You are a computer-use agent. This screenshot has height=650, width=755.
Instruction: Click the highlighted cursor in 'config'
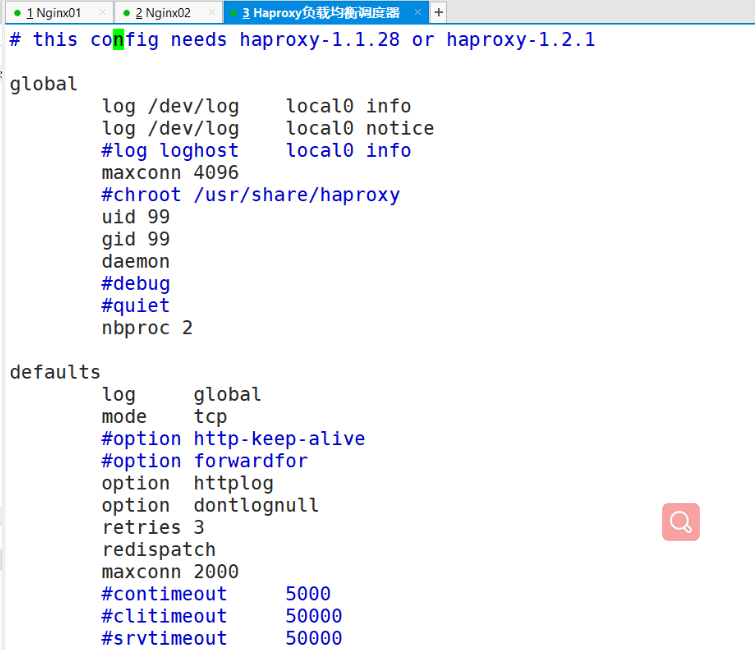pos(118,40)
